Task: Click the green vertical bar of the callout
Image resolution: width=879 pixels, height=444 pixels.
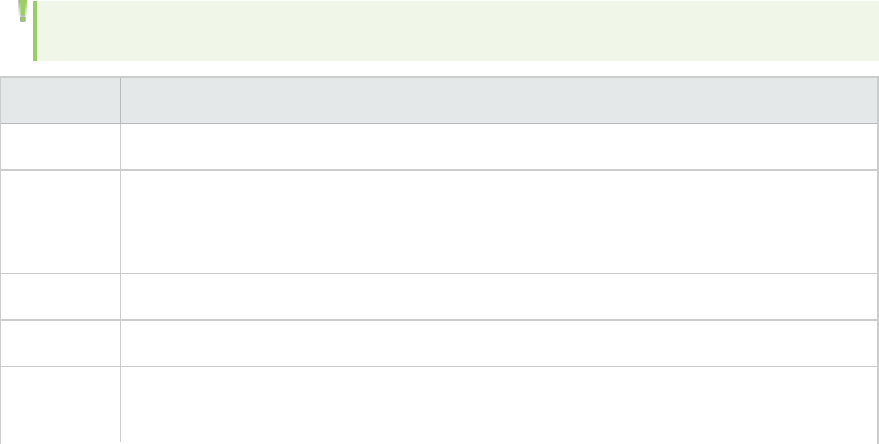Action: pyautogui.click(x=35, y=31)
